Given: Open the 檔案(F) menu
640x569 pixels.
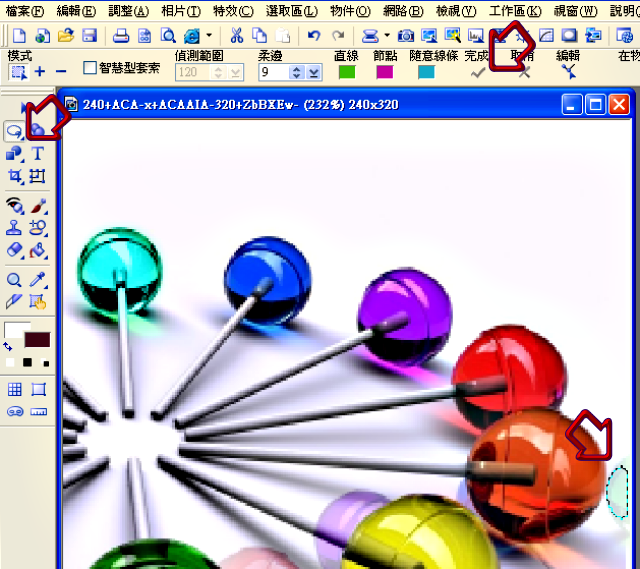Looking at the screenshot, I should click(24, 11).
